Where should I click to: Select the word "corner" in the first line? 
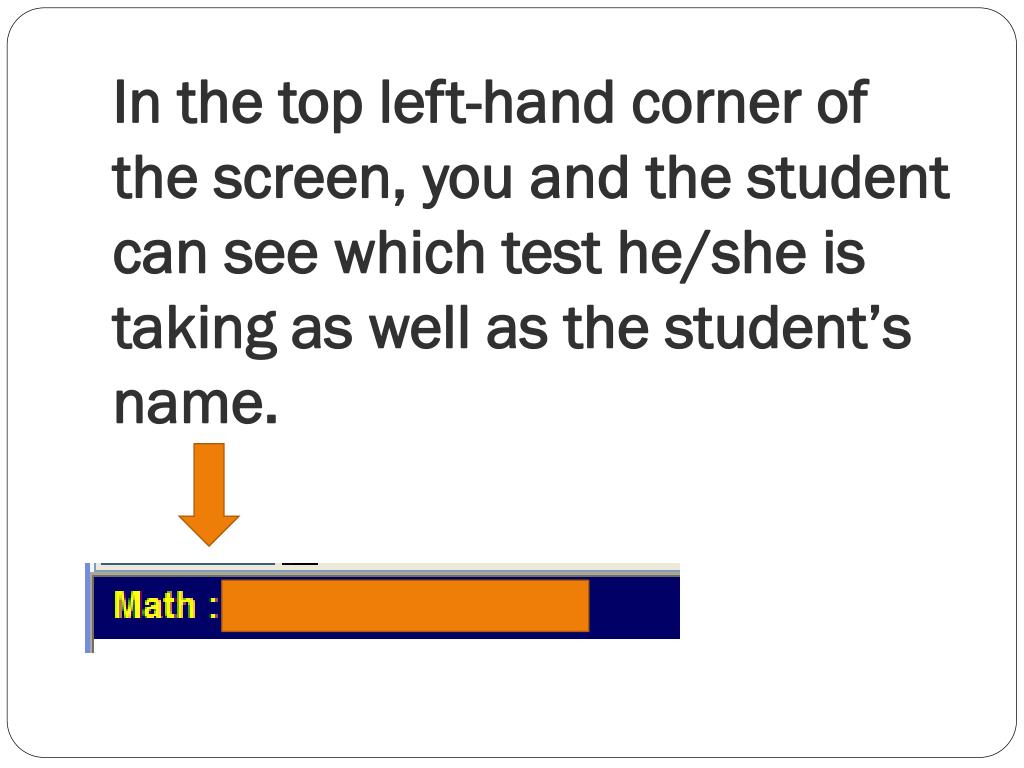click(x=716, y=104)
